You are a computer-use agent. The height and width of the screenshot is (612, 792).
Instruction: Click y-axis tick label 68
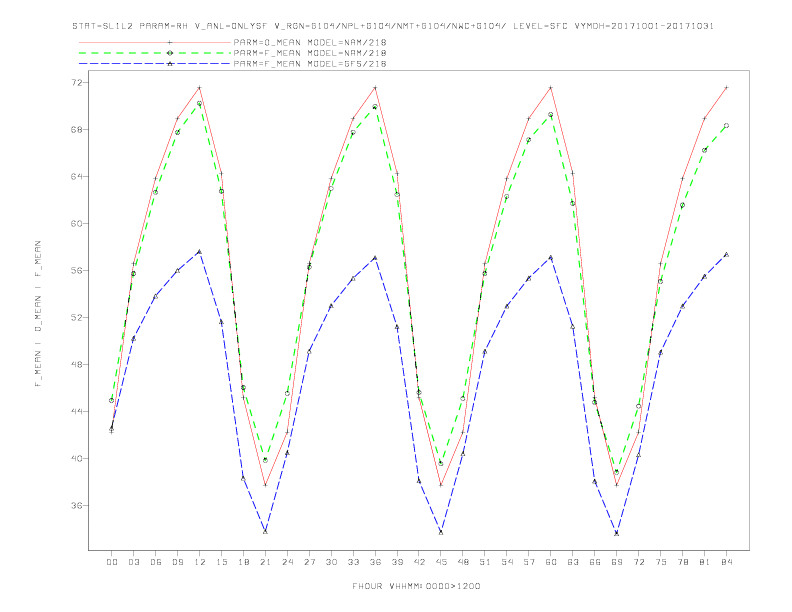click(79, 129)
